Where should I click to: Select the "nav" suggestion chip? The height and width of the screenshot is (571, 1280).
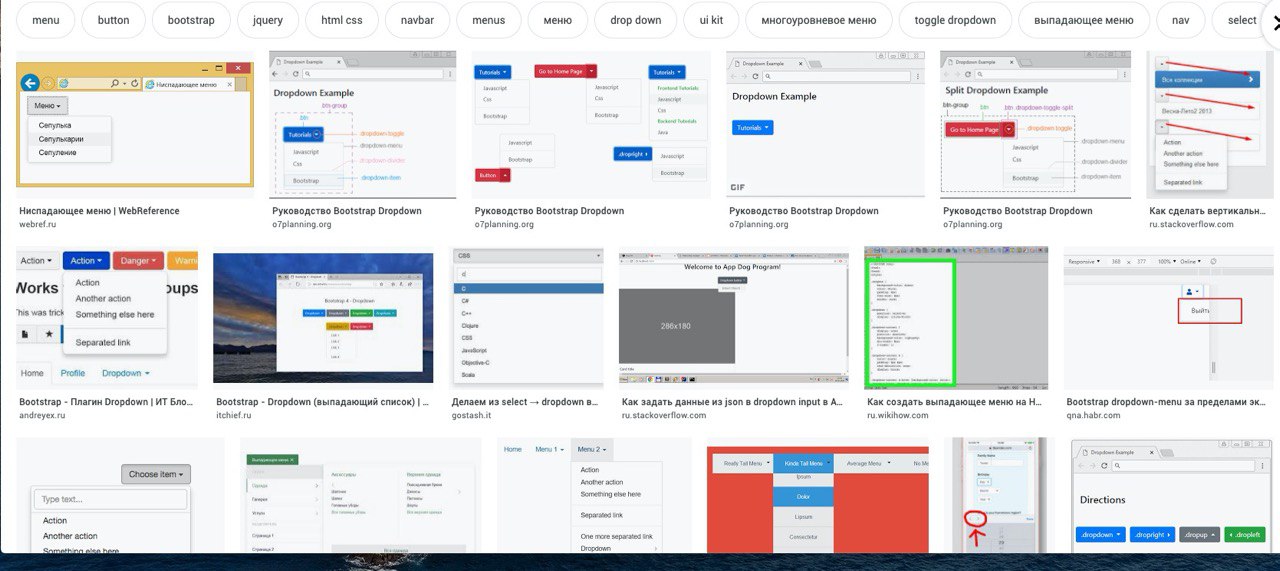point(1180,20)
